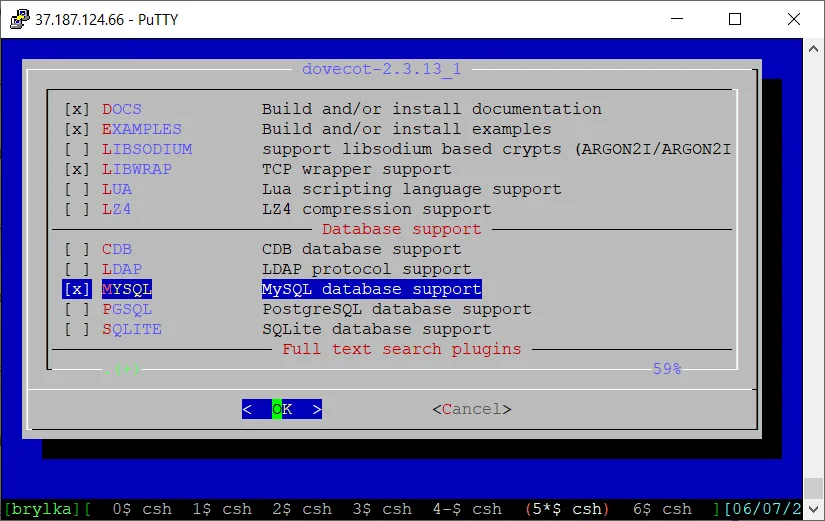Select the active '5*$ csh' window
The image size is (825, 521).
[x=567, y=509]
